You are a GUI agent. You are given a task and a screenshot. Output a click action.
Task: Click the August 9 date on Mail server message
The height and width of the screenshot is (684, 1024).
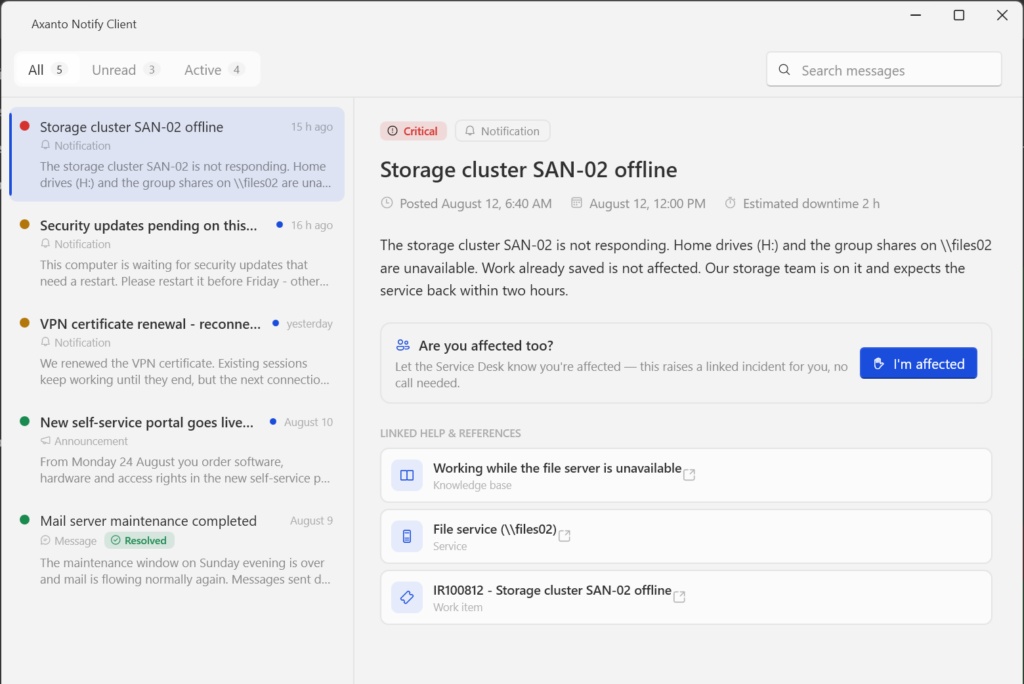click(x=311, y=521)
